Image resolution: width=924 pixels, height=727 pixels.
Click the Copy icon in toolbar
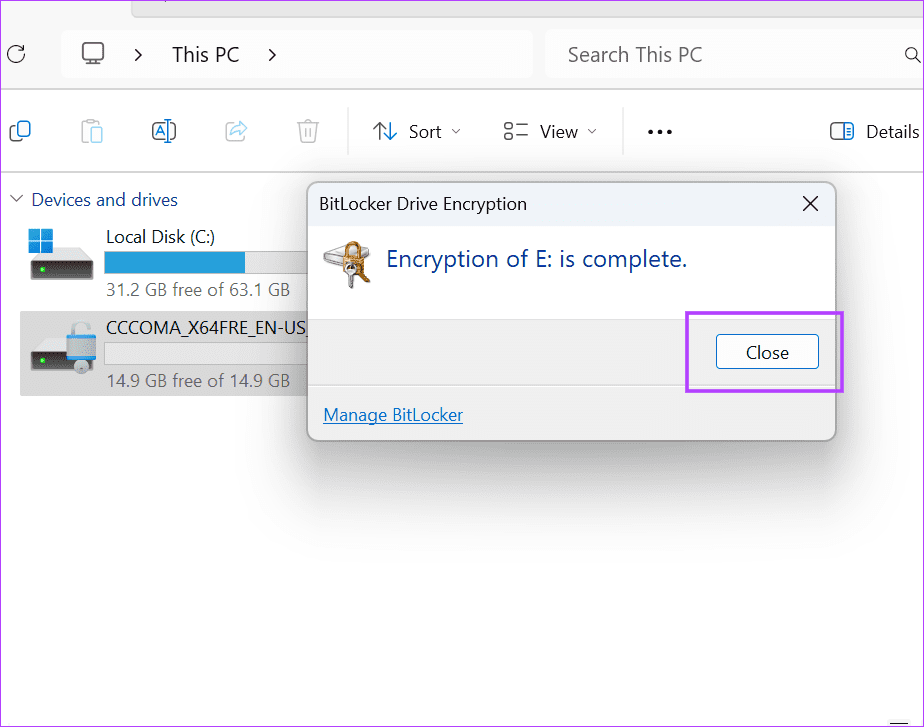(x=20, y=131)
